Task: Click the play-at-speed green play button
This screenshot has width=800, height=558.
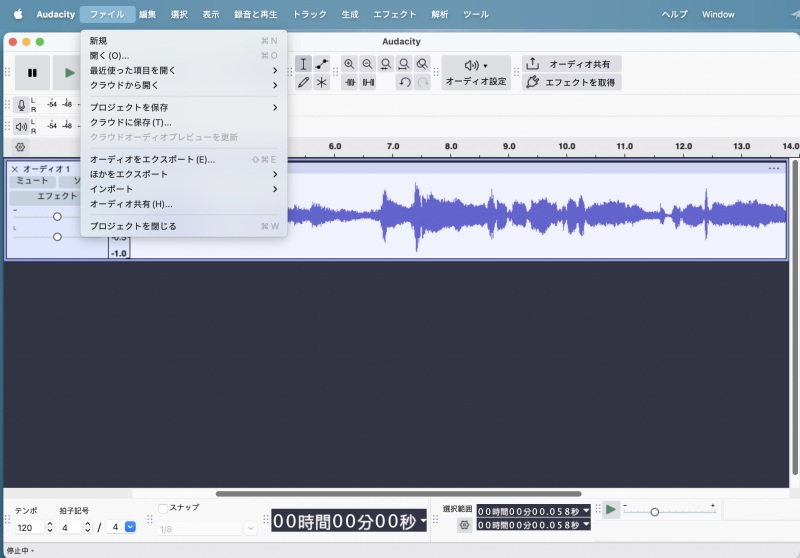Action: pos(611,510)
